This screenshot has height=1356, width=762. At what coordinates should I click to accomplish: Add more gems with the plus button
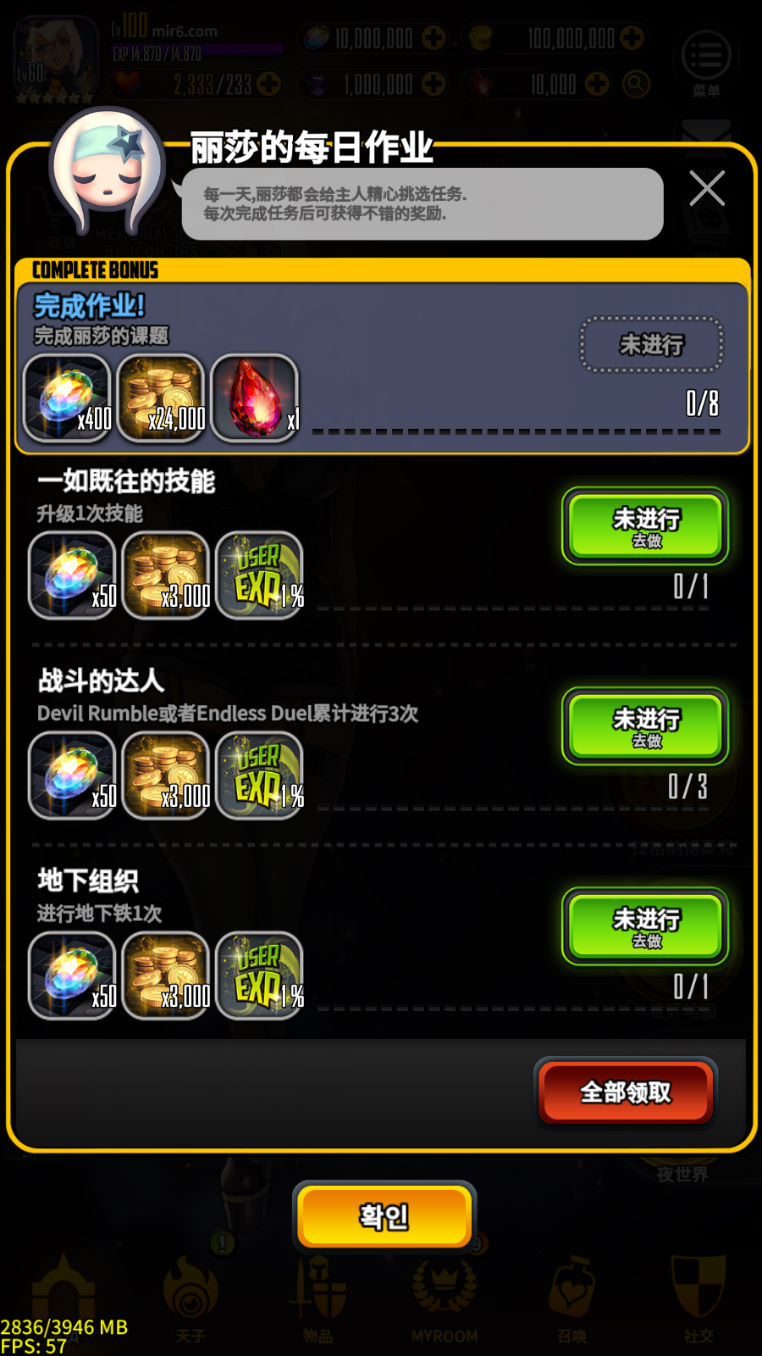coord(434,39)
